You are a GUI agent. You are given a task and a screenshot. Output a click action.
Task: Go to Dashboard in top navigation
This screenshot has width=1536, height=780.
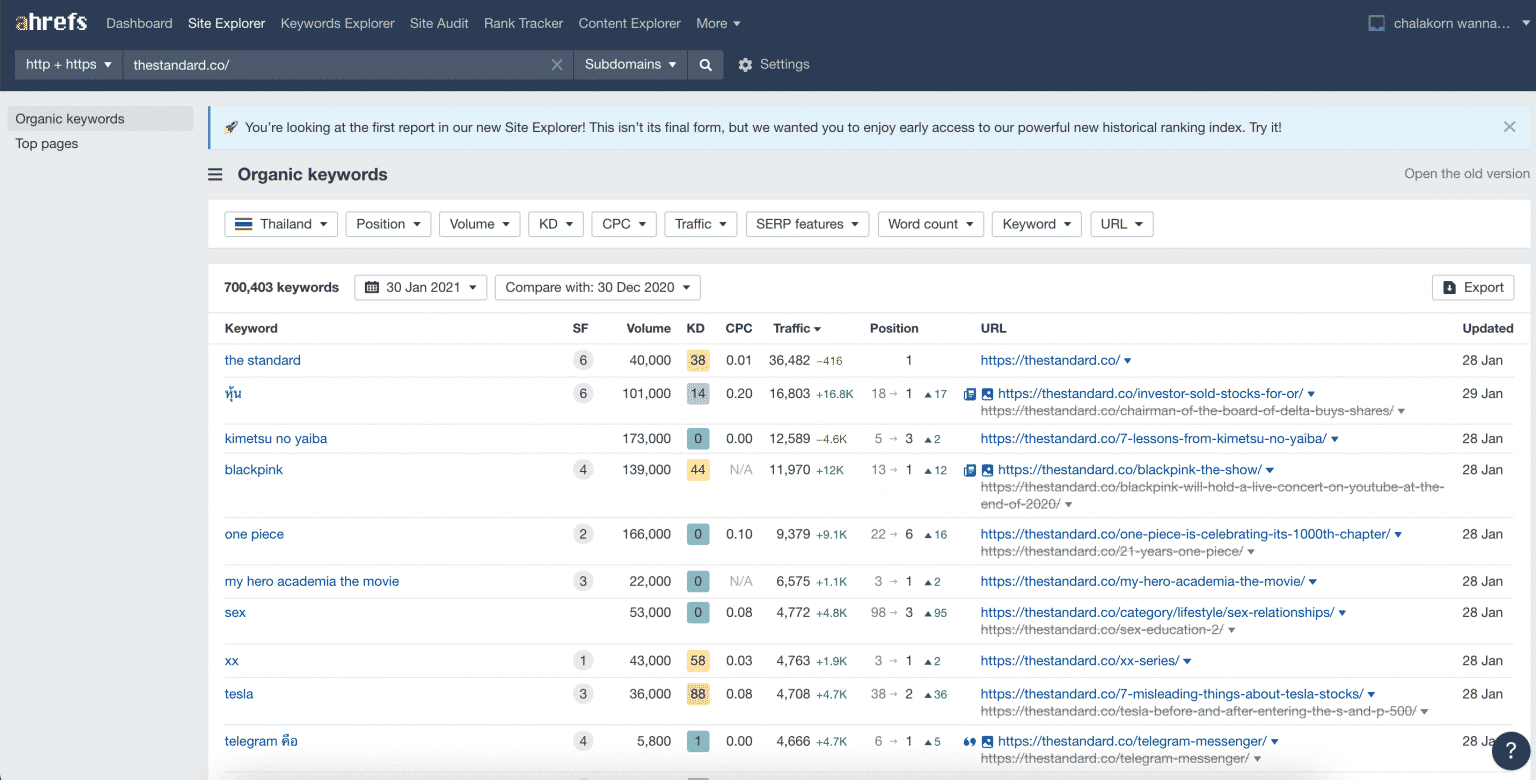[139, 23]
